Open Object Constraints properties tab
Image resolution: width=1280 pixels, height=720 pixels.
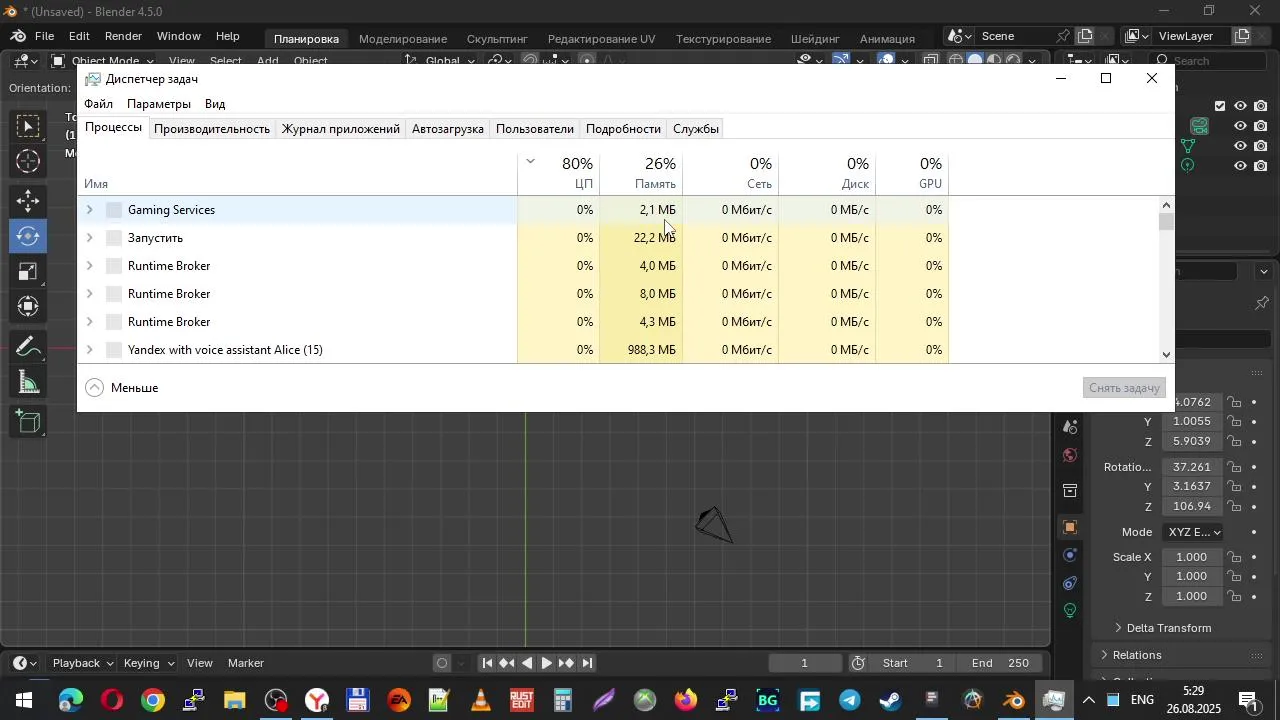tap(1070, 583)
